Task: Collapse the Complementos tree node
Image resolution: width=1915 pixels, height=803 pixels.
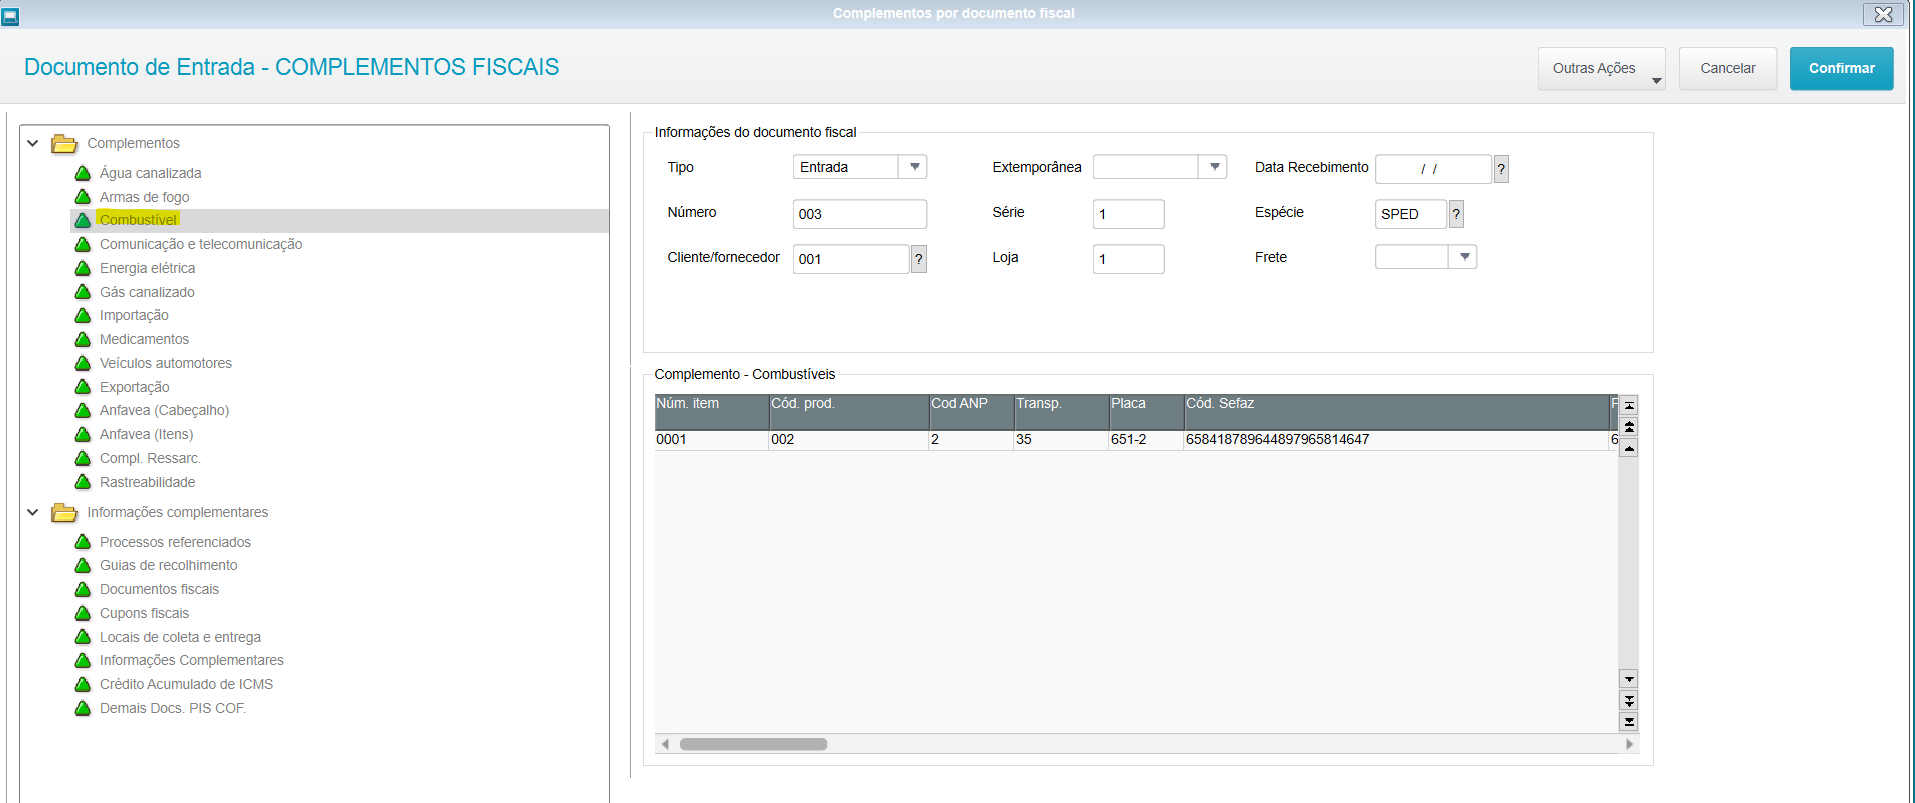Action: tap(33, 143)
